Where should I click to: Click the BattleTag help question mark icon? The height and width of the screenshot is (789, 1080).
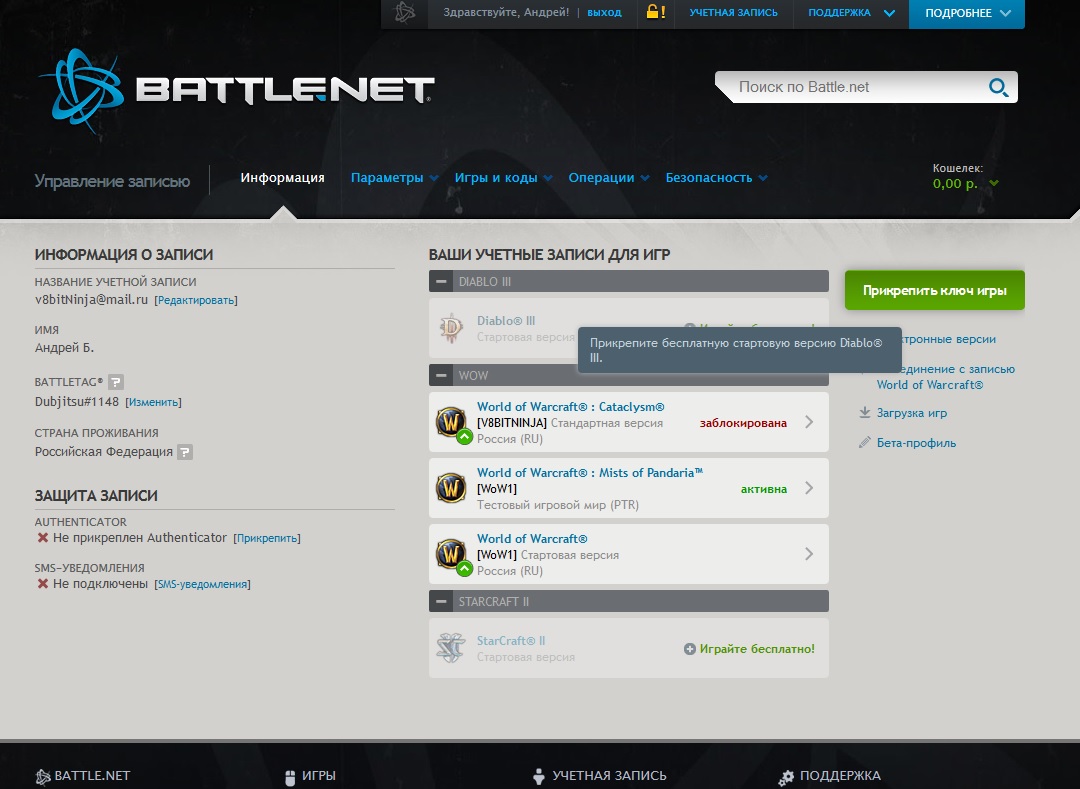click(x=116, y=382)
